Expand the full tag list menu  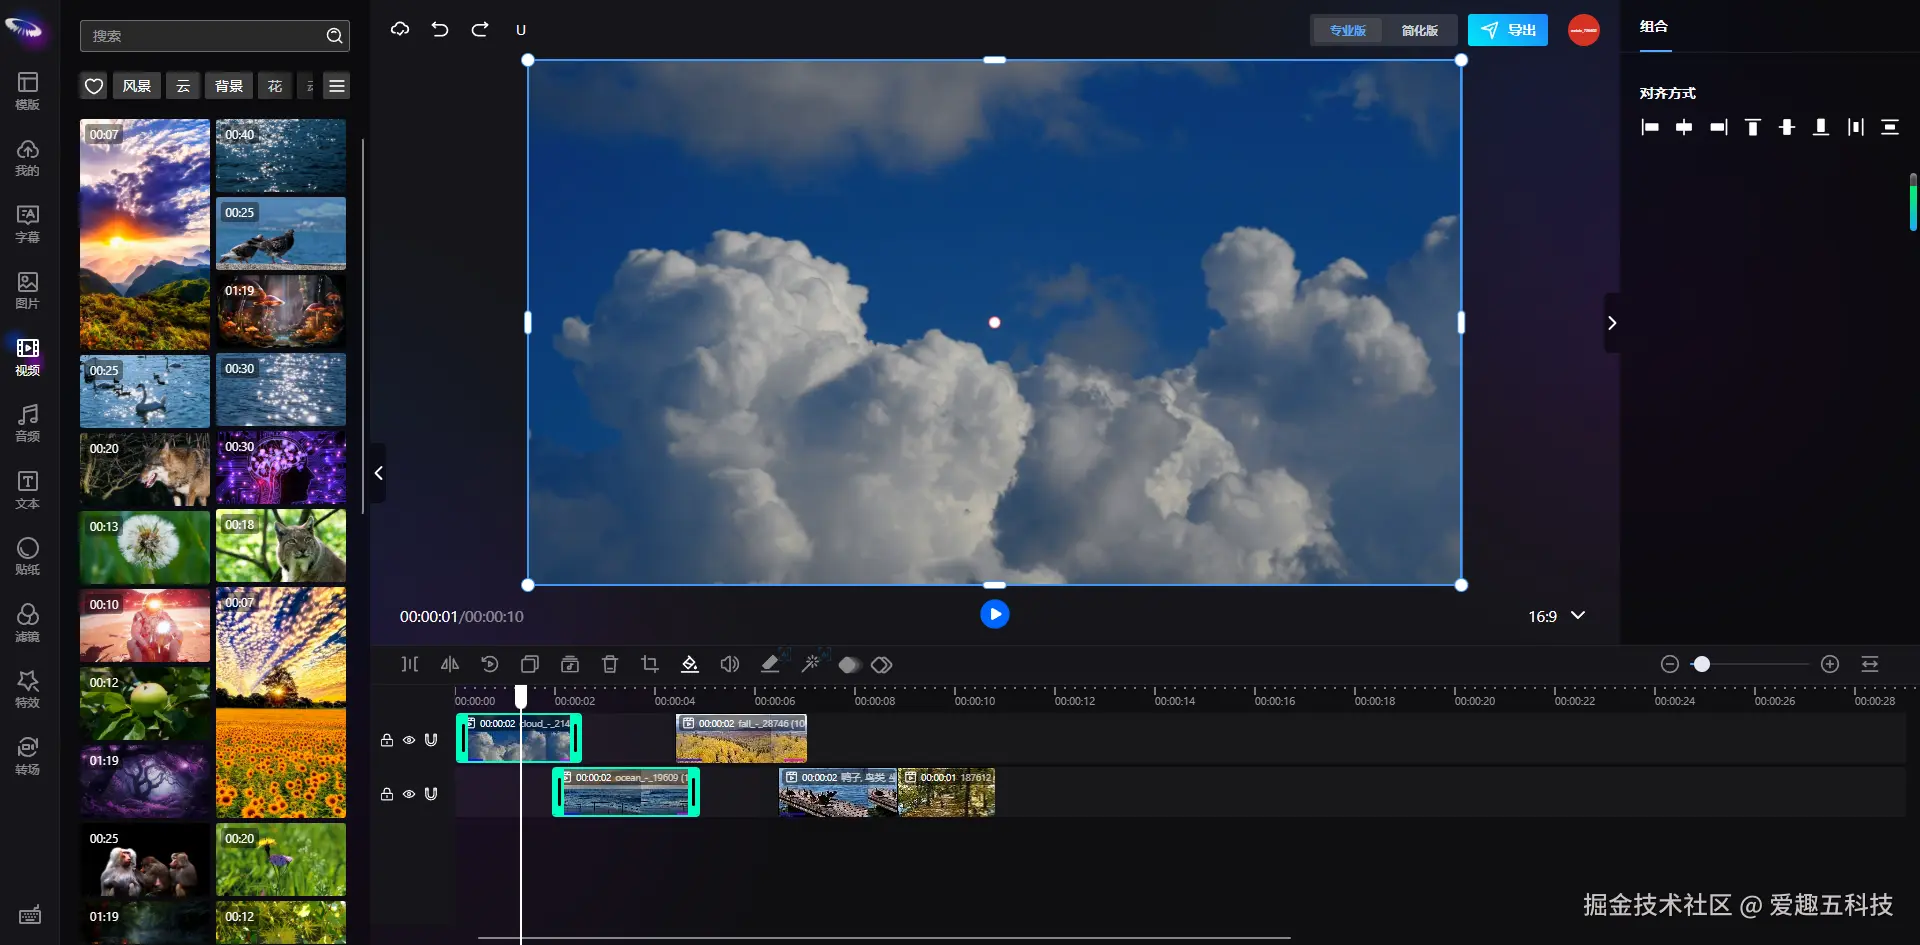tap(337, 86)
